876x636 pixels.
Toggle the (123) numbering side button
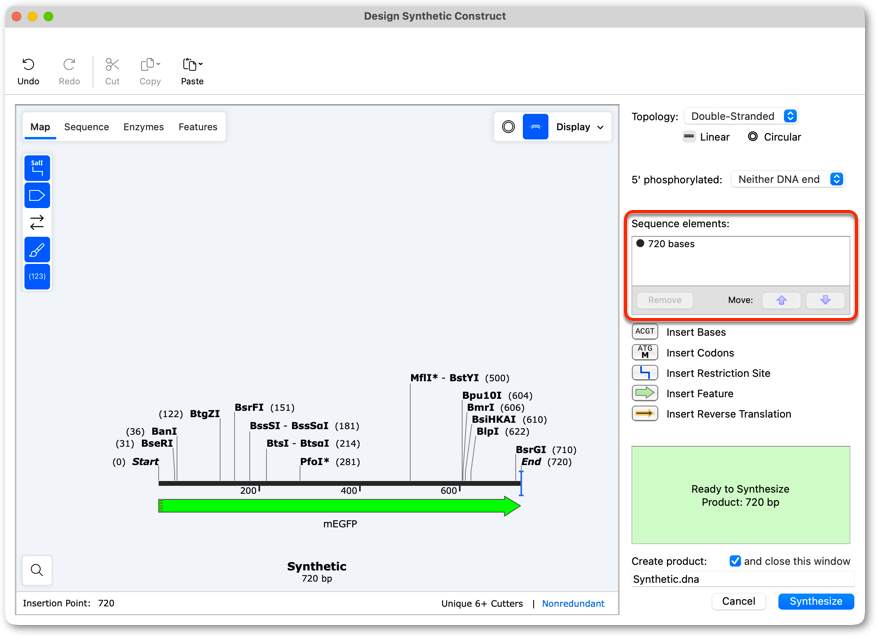tap(37, 277)
